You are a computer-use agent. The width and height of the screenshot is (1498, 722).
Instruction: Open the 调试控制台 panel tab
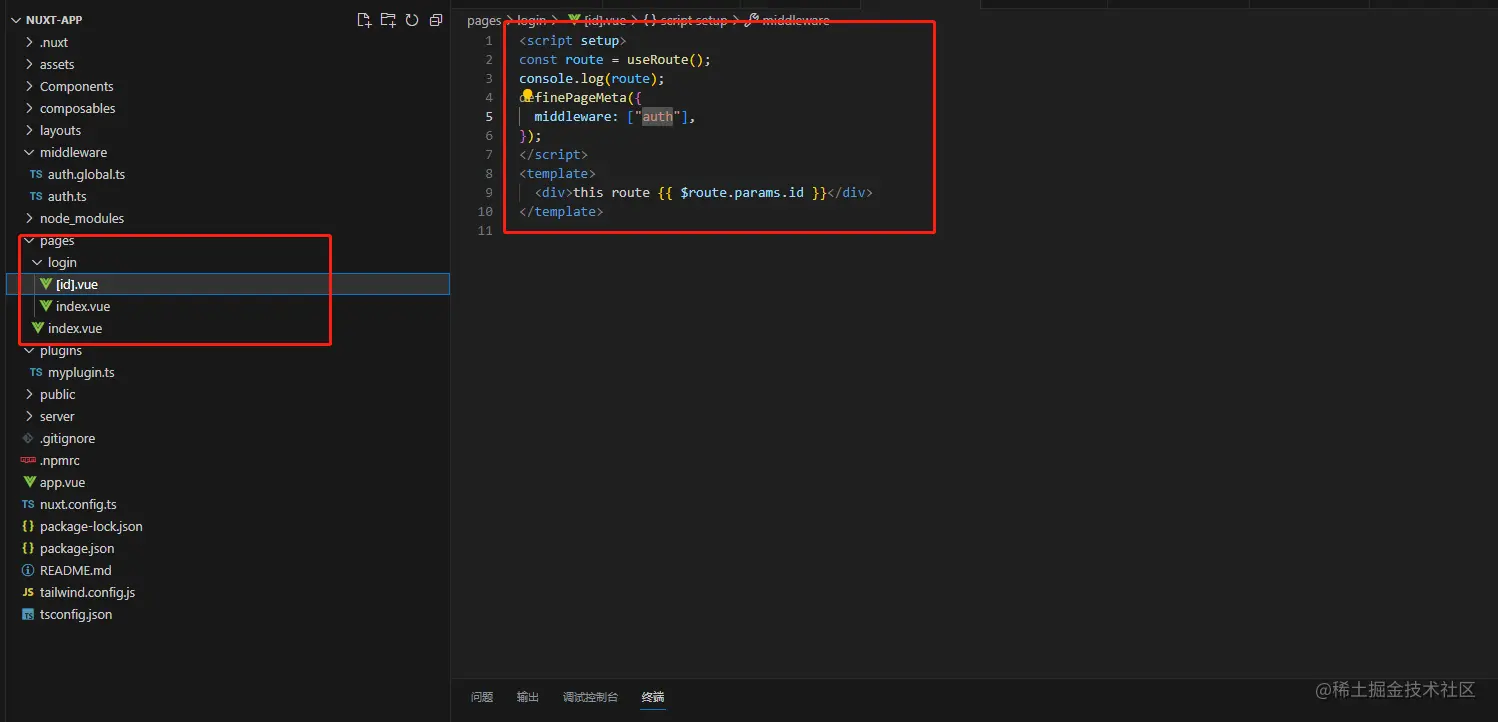[x=590, y=697]
